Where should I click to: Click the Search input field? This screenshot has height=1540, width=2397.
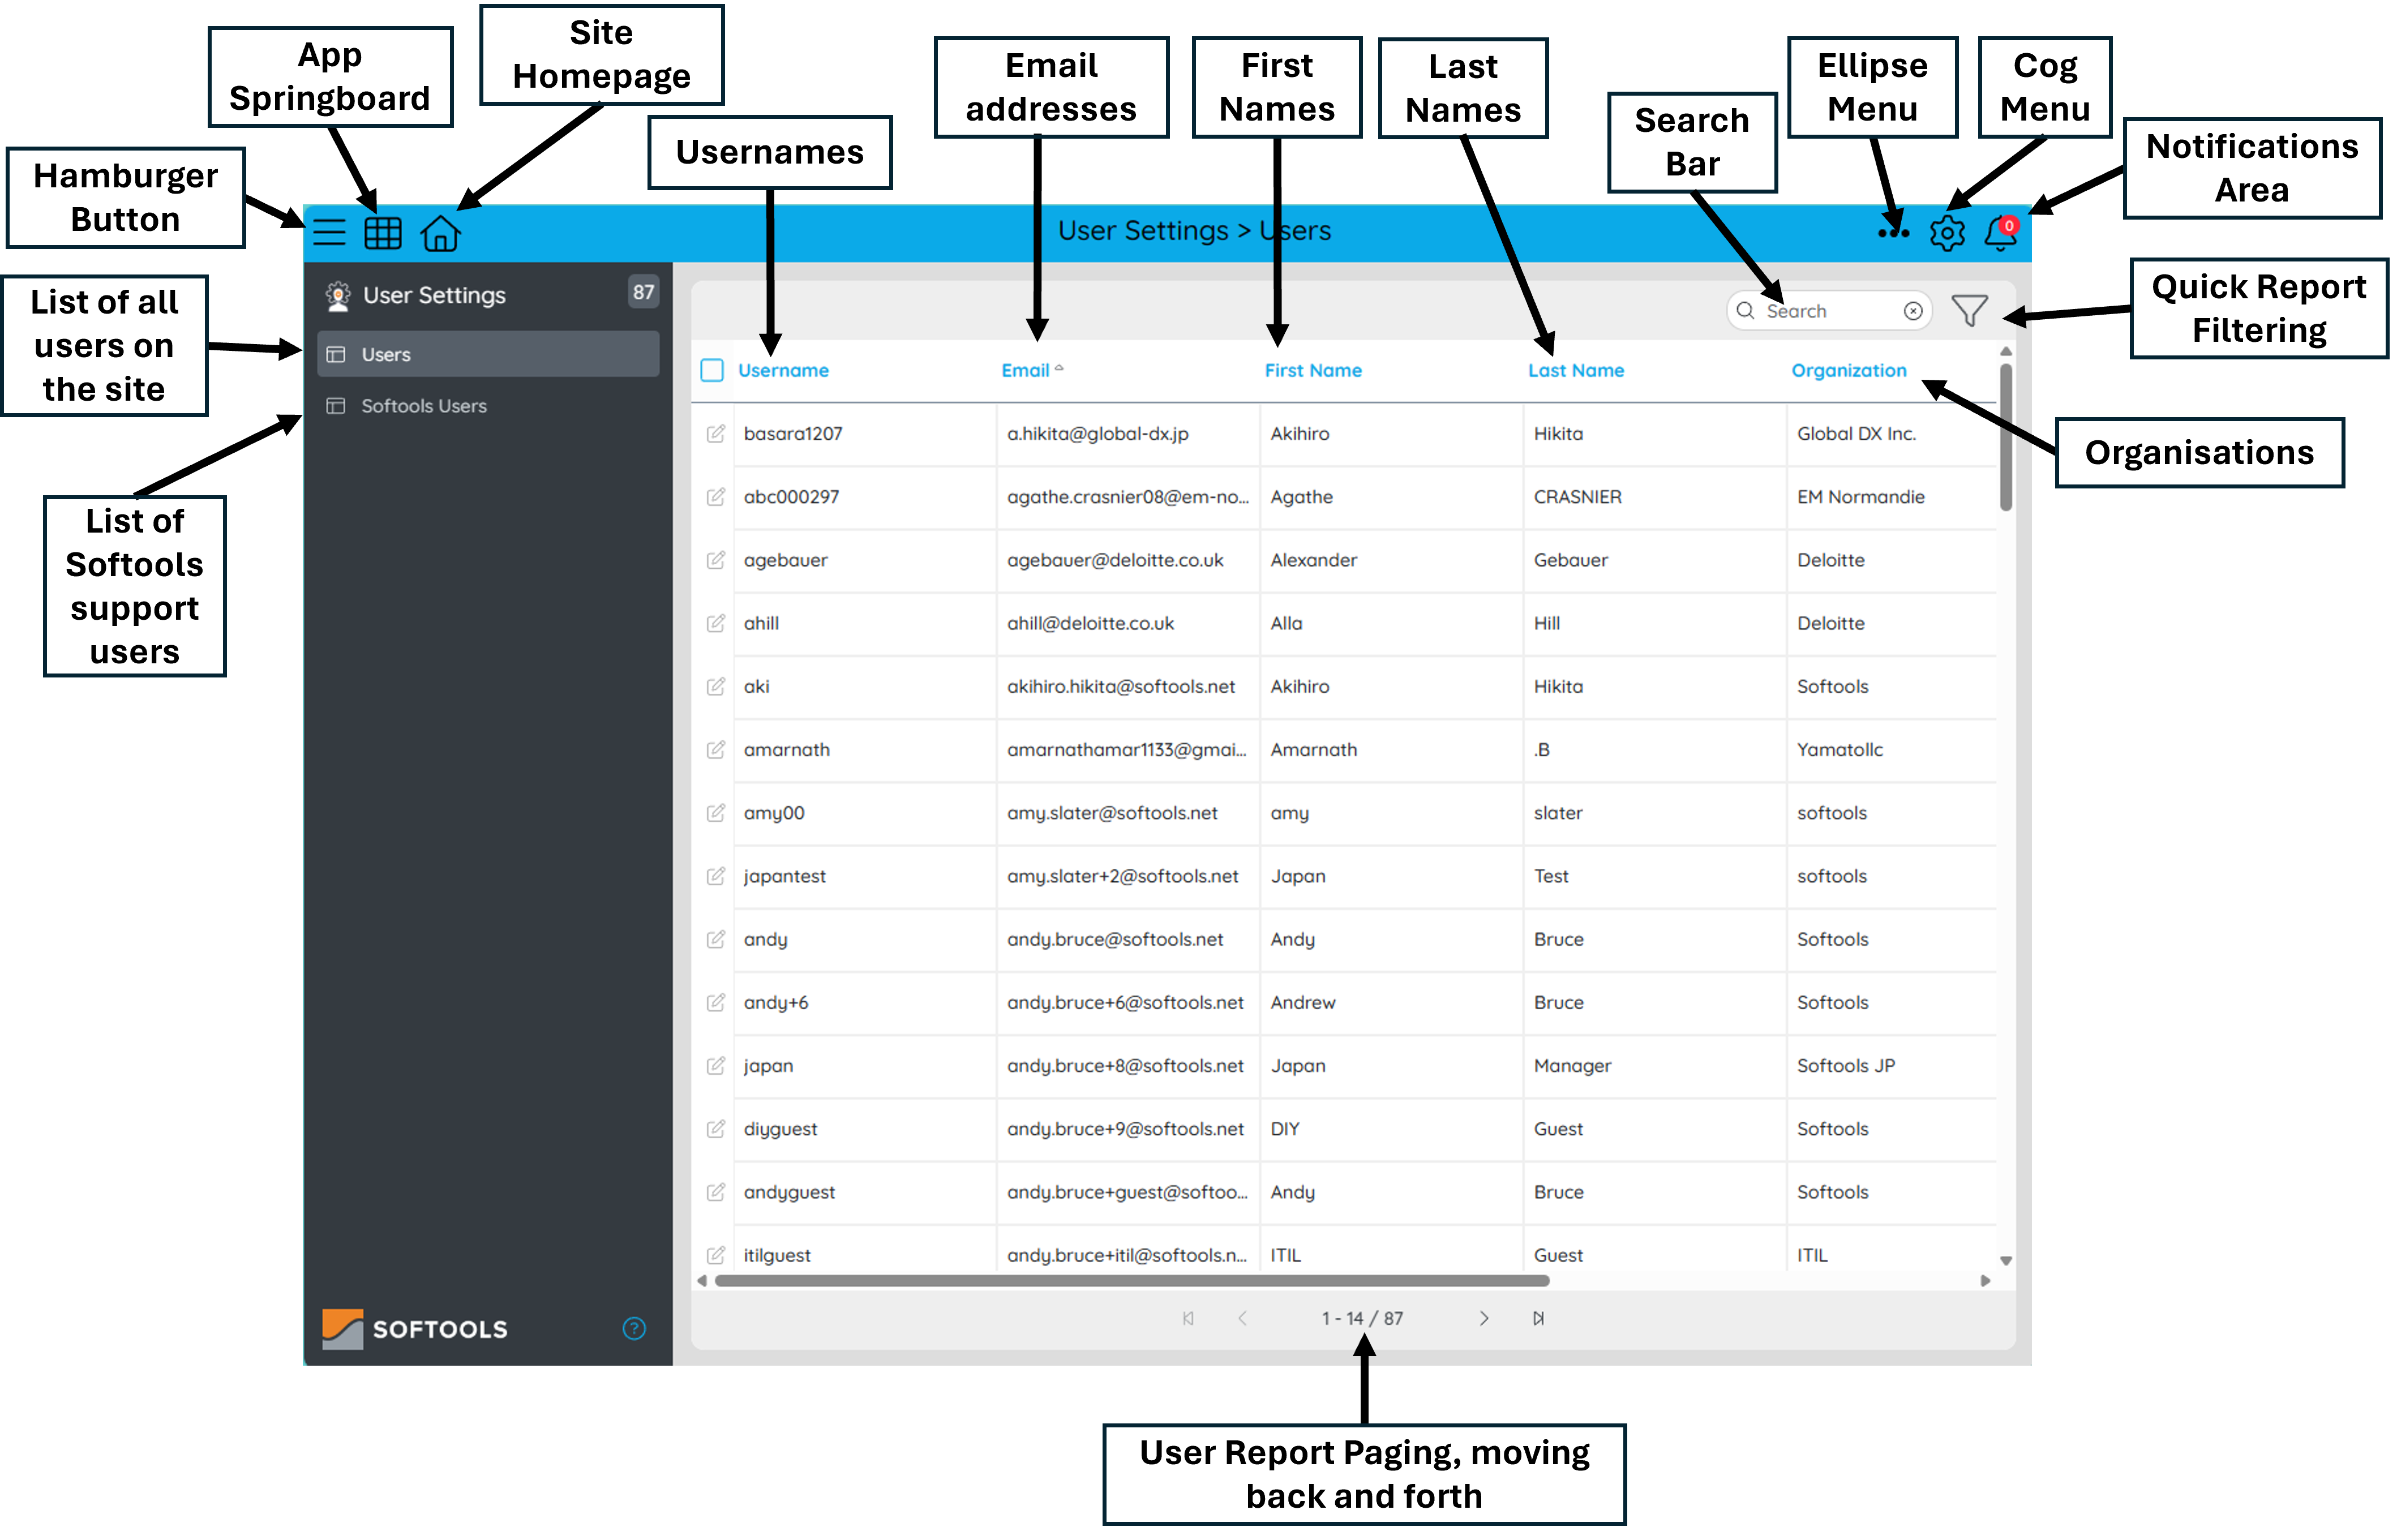pos(1830,311)
